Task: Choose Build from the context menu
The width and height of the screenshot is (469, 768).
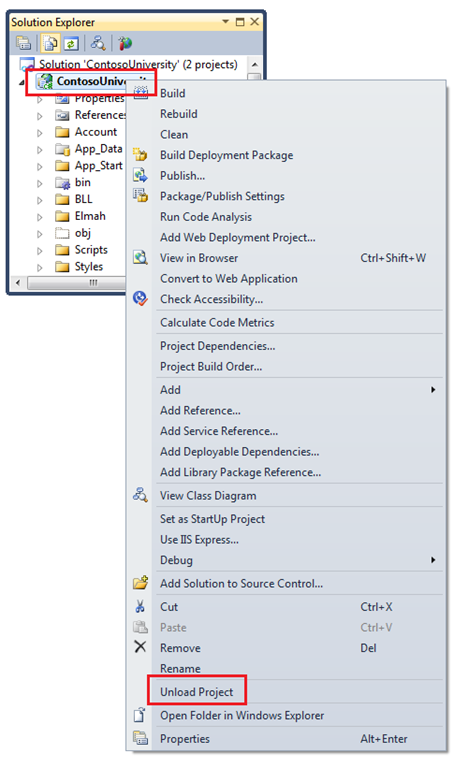Action: tap(172, 93)
